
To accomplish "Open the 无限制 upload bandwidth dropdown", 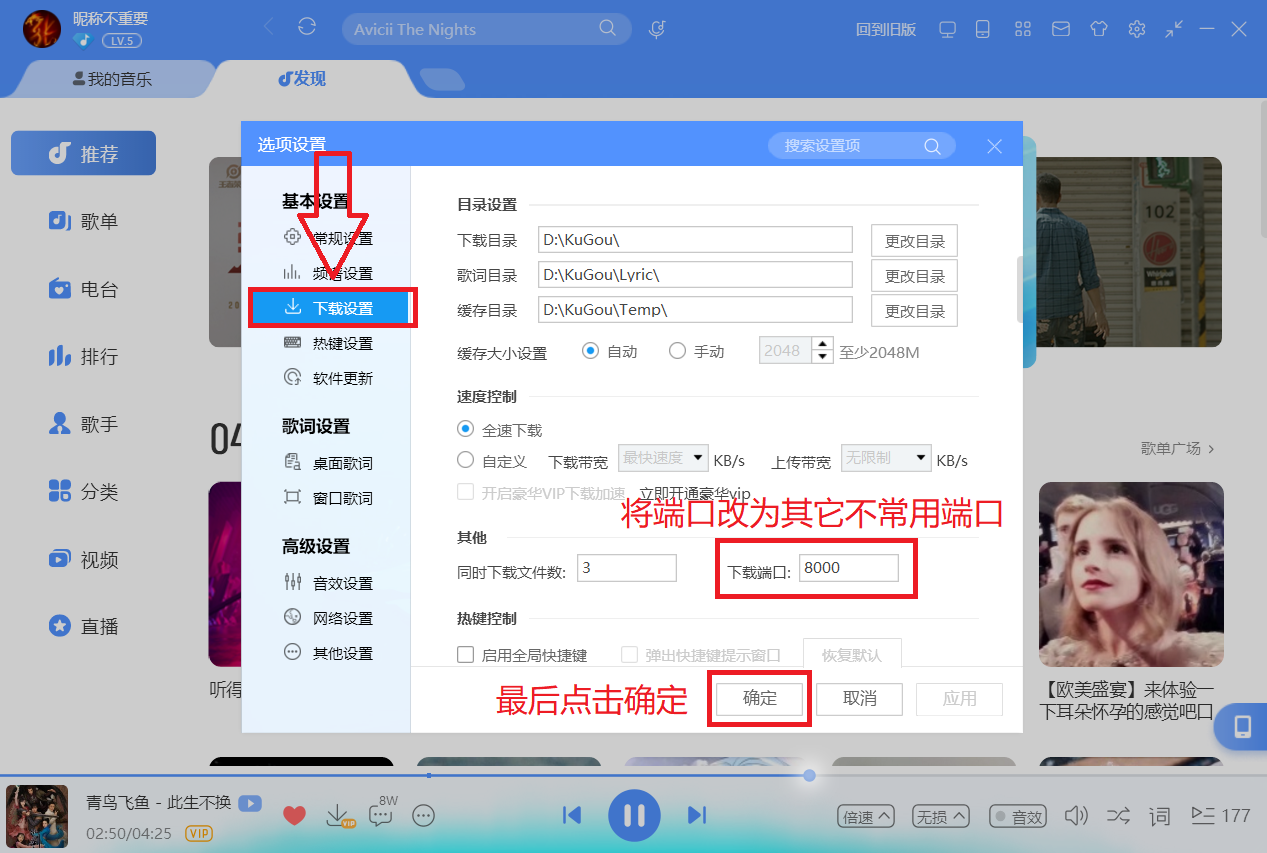I will [884, 458].
